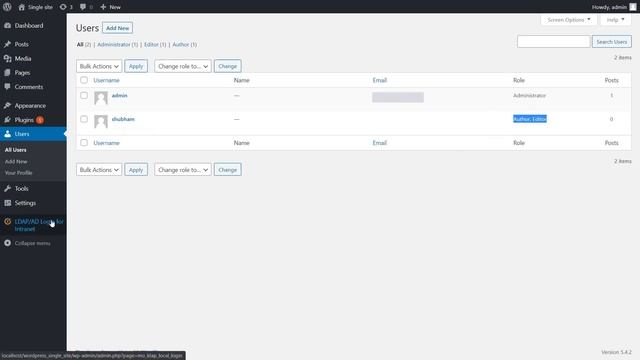Image resolution: width=640 pixels, height=360 pixels.
Task: Open the admin avatar in top bar
Action: [633, 7]
